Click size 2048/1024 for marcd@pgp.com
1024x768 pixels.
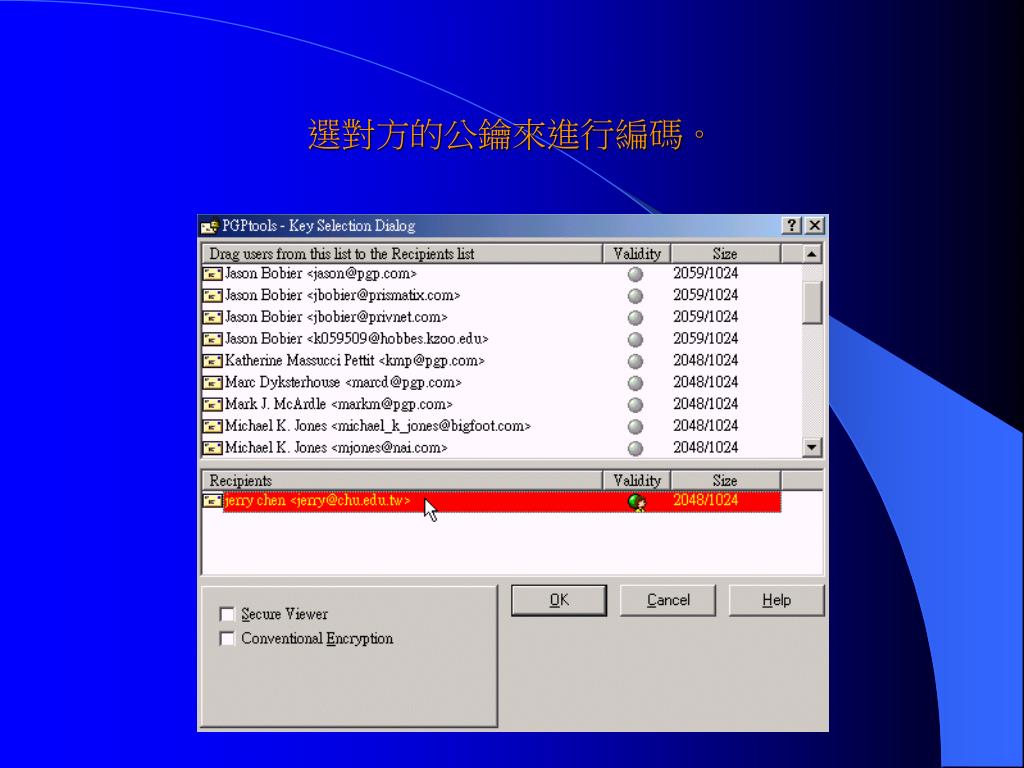(706, 382)
